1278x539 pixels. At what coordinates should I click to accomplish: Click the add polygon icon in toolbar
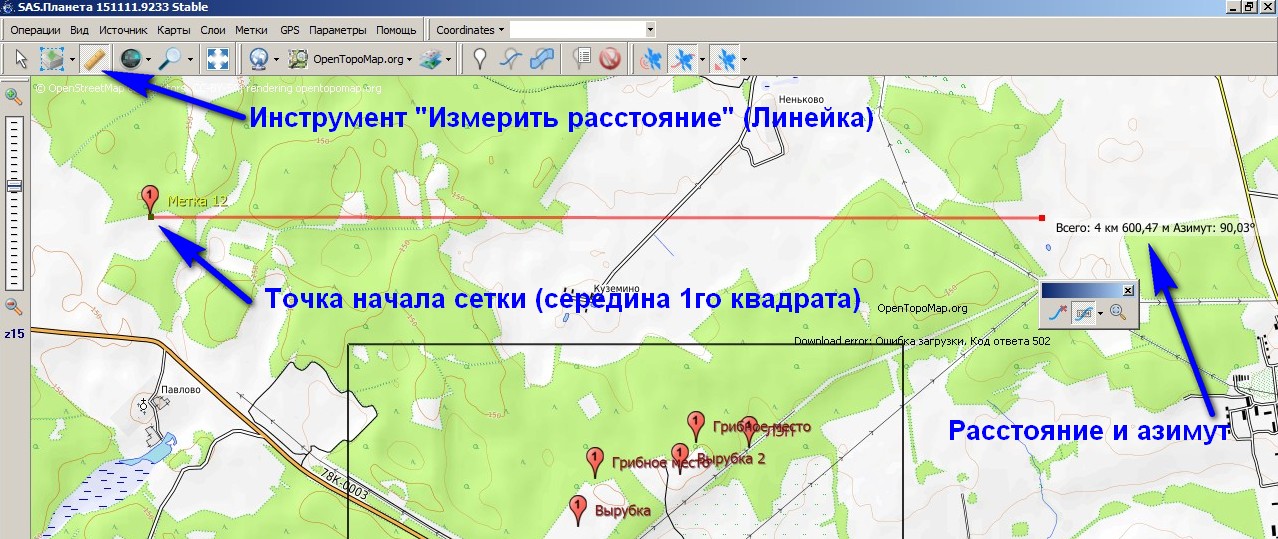(542, 59)
